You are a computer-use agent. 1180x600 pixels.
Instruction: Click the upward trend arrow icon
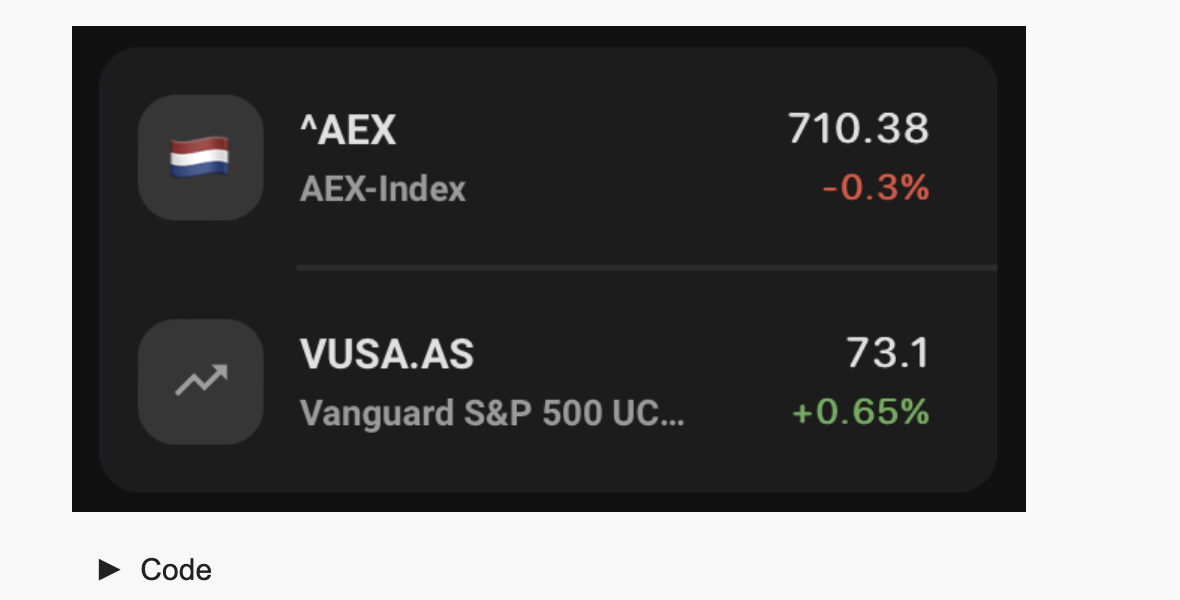point(201,380)
